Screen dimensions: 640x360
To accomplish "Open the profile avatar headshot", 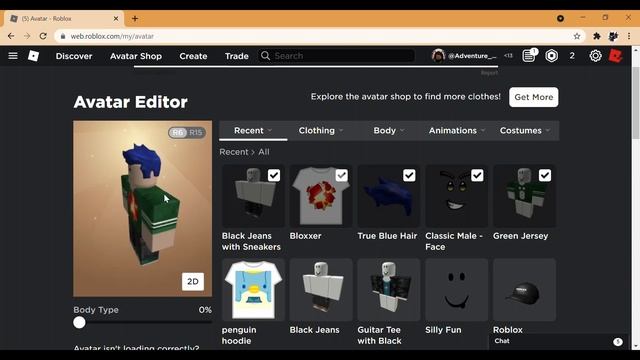I will [438, 56].
